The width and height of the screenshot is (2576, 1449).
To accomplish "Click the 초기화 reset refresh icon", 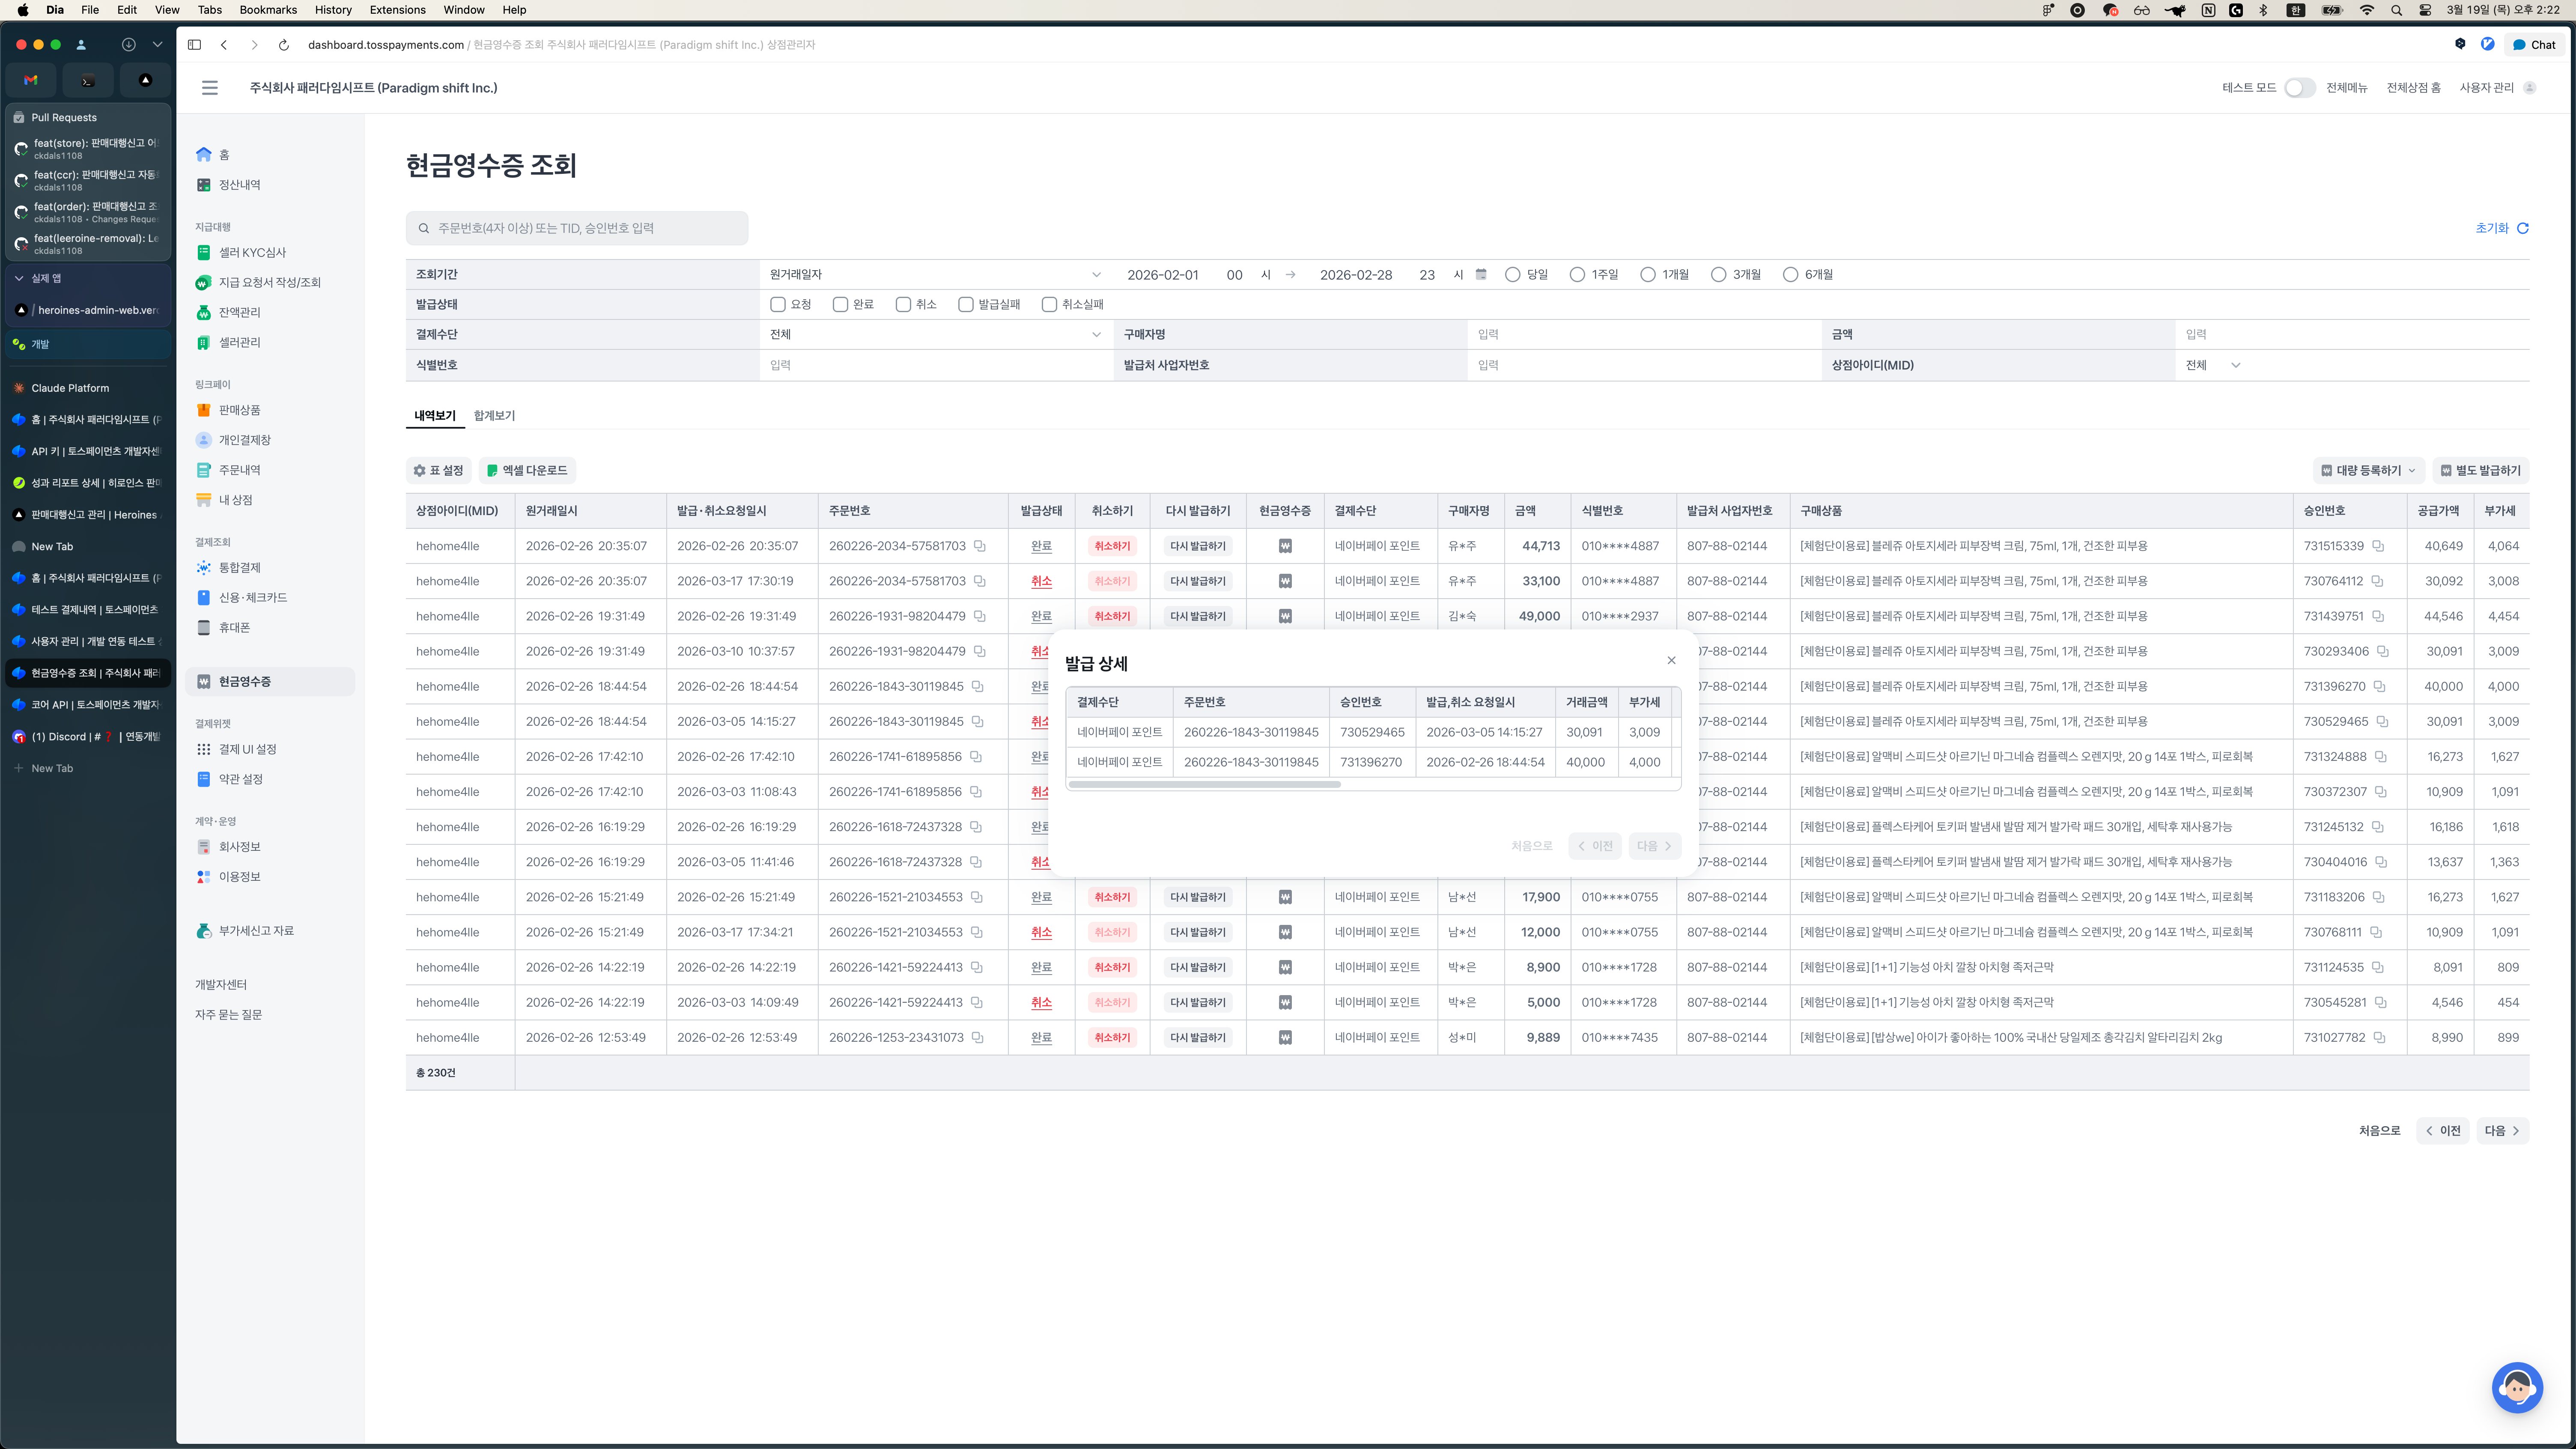I will tap(2522, 228).
